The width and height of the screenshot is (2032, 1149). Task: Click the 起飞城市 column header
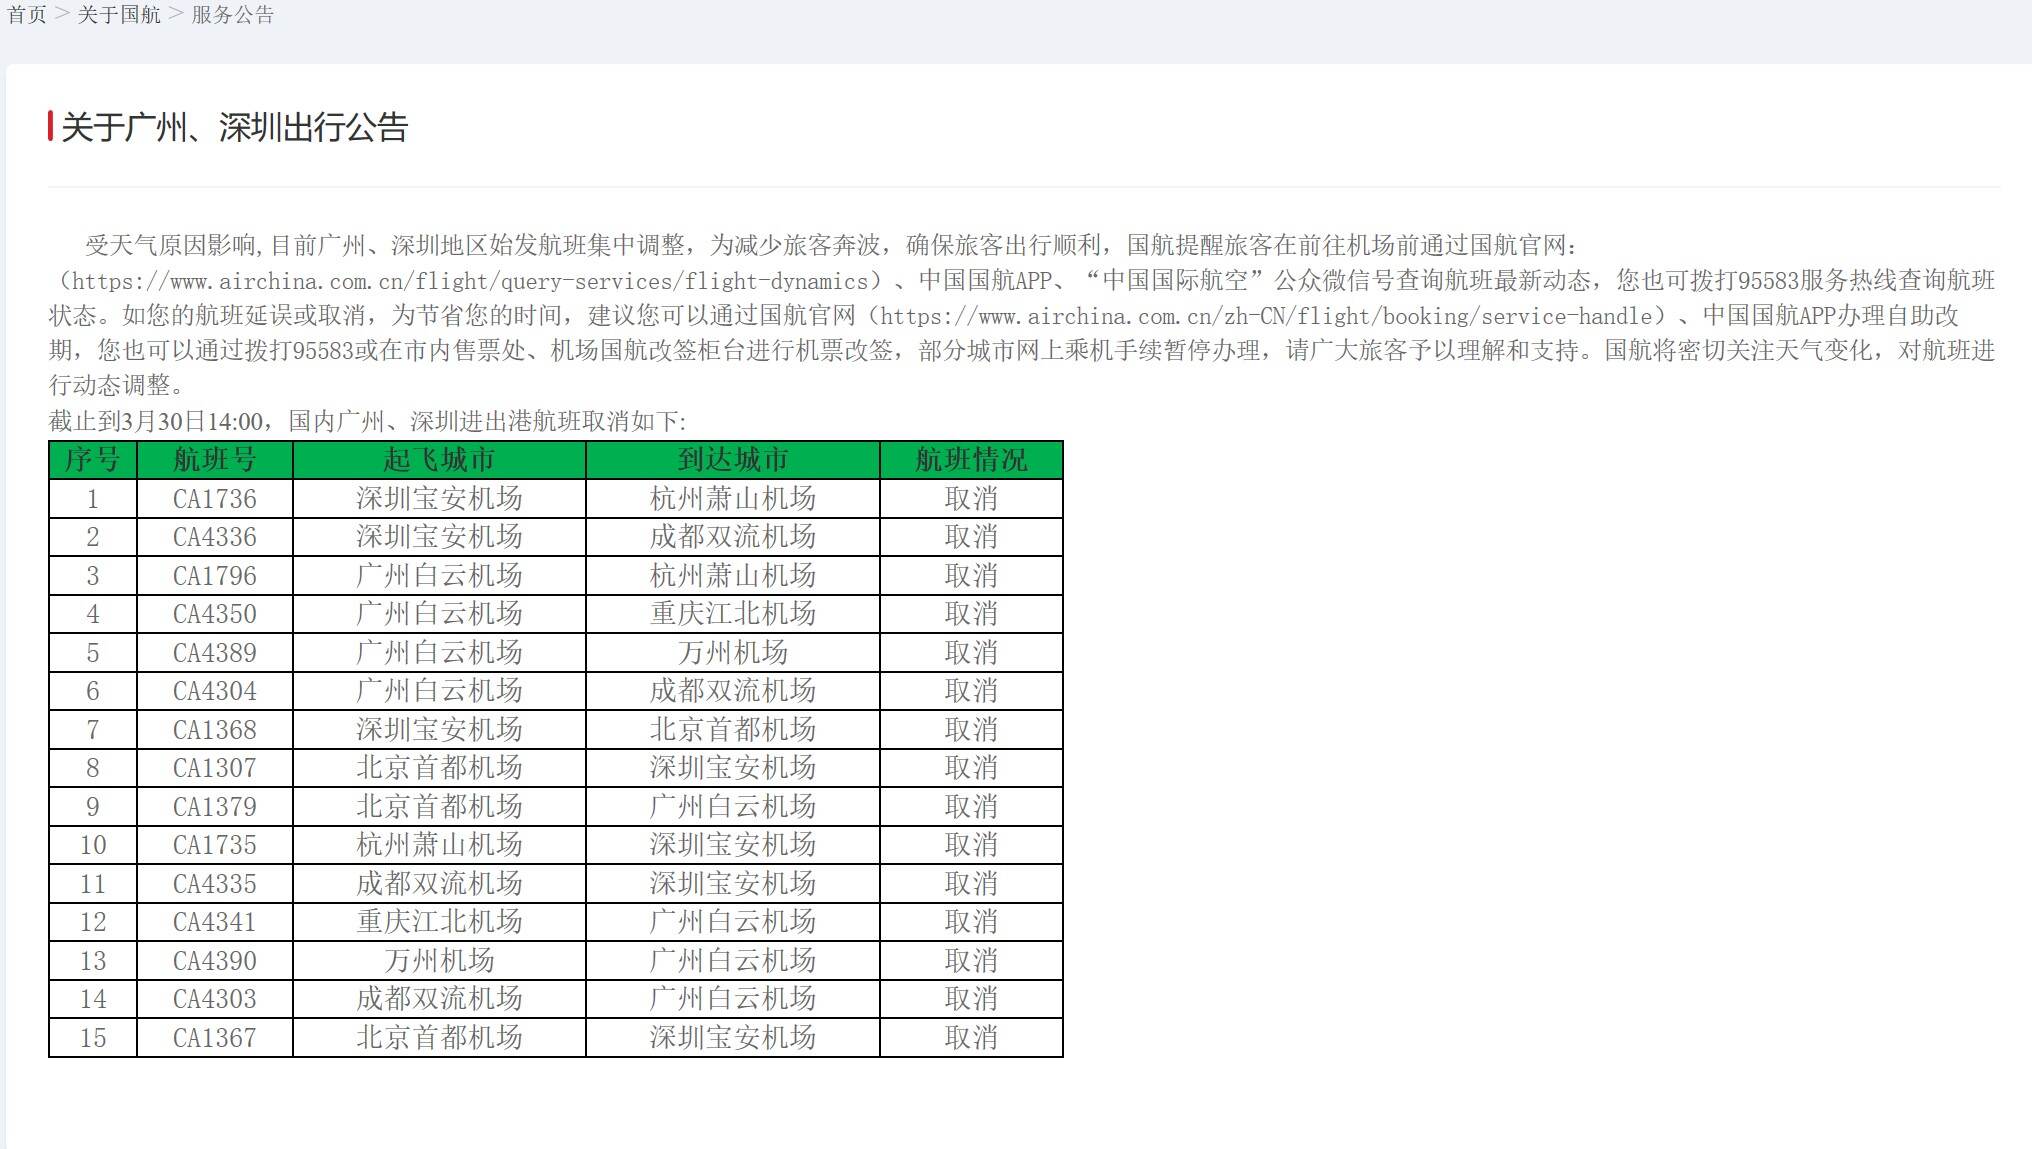click(437, 460)
